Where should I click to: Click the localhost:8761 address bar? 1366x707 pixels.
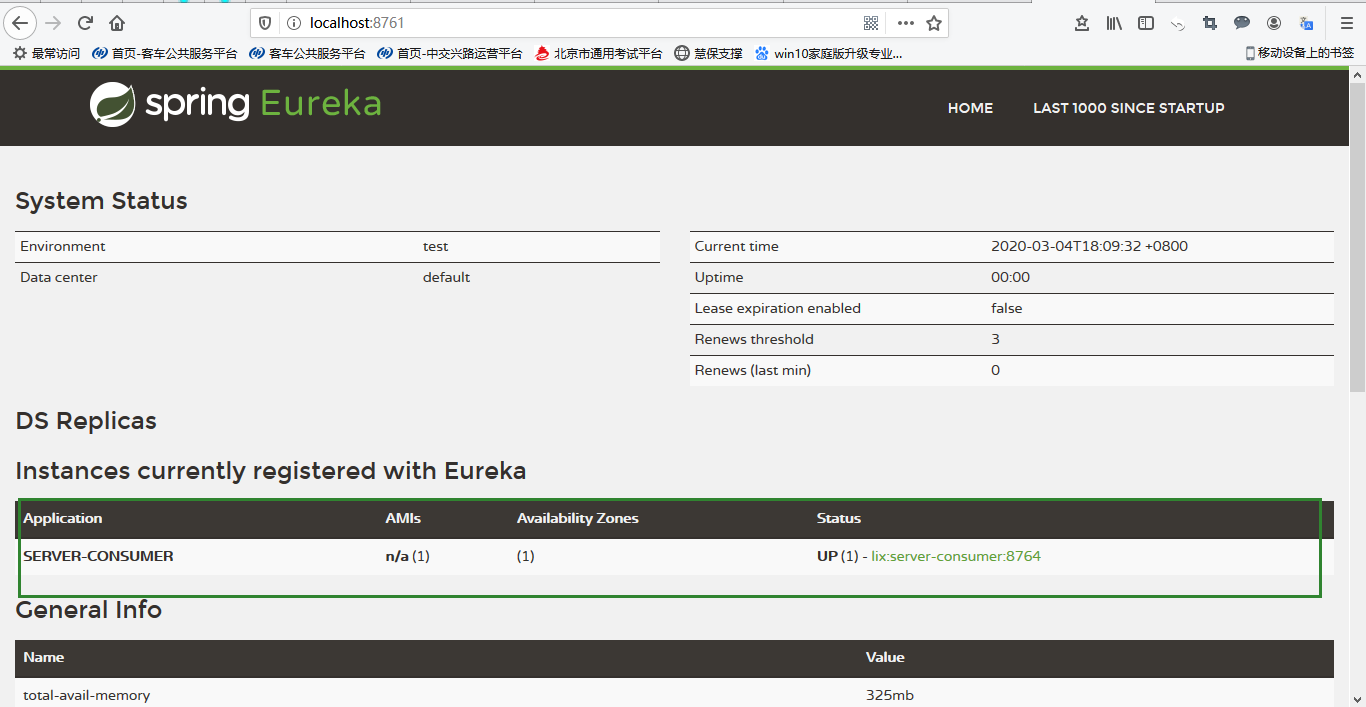(x=580, y=22)
